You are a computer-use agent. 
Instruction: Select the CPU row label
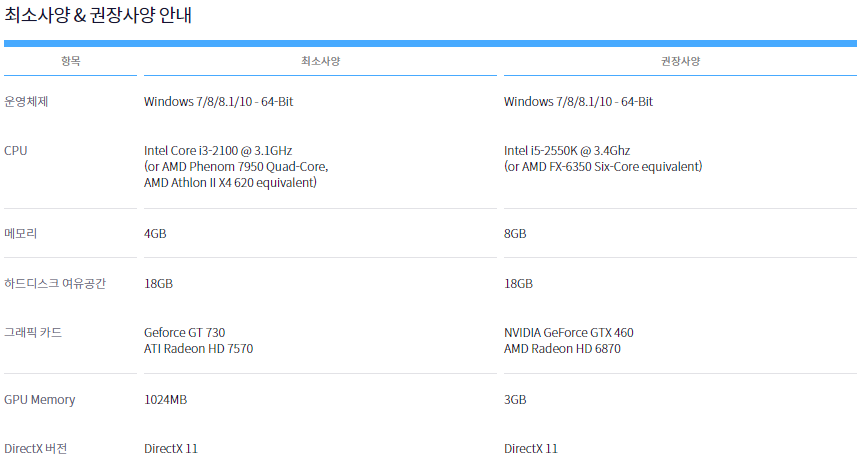click(x=15, y=150)
